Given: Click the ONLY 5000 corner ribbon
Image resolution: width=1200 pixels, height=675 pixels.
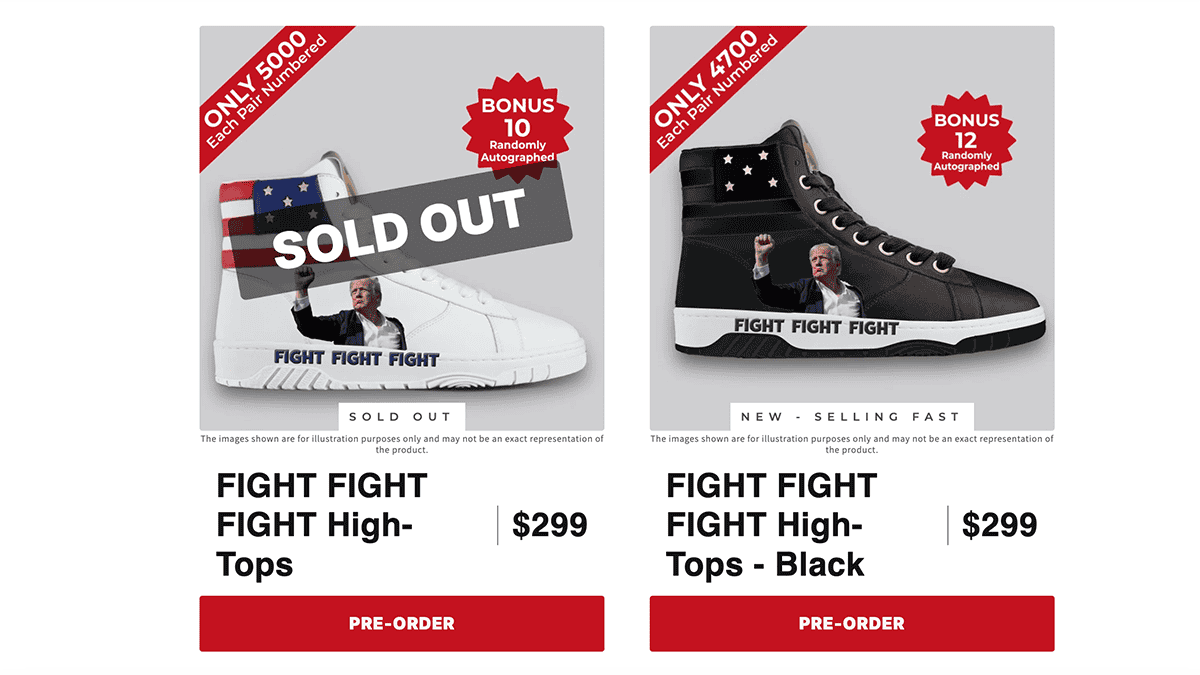Looking at the screenshot, I should pyautogui.click(x=262, y=88).
